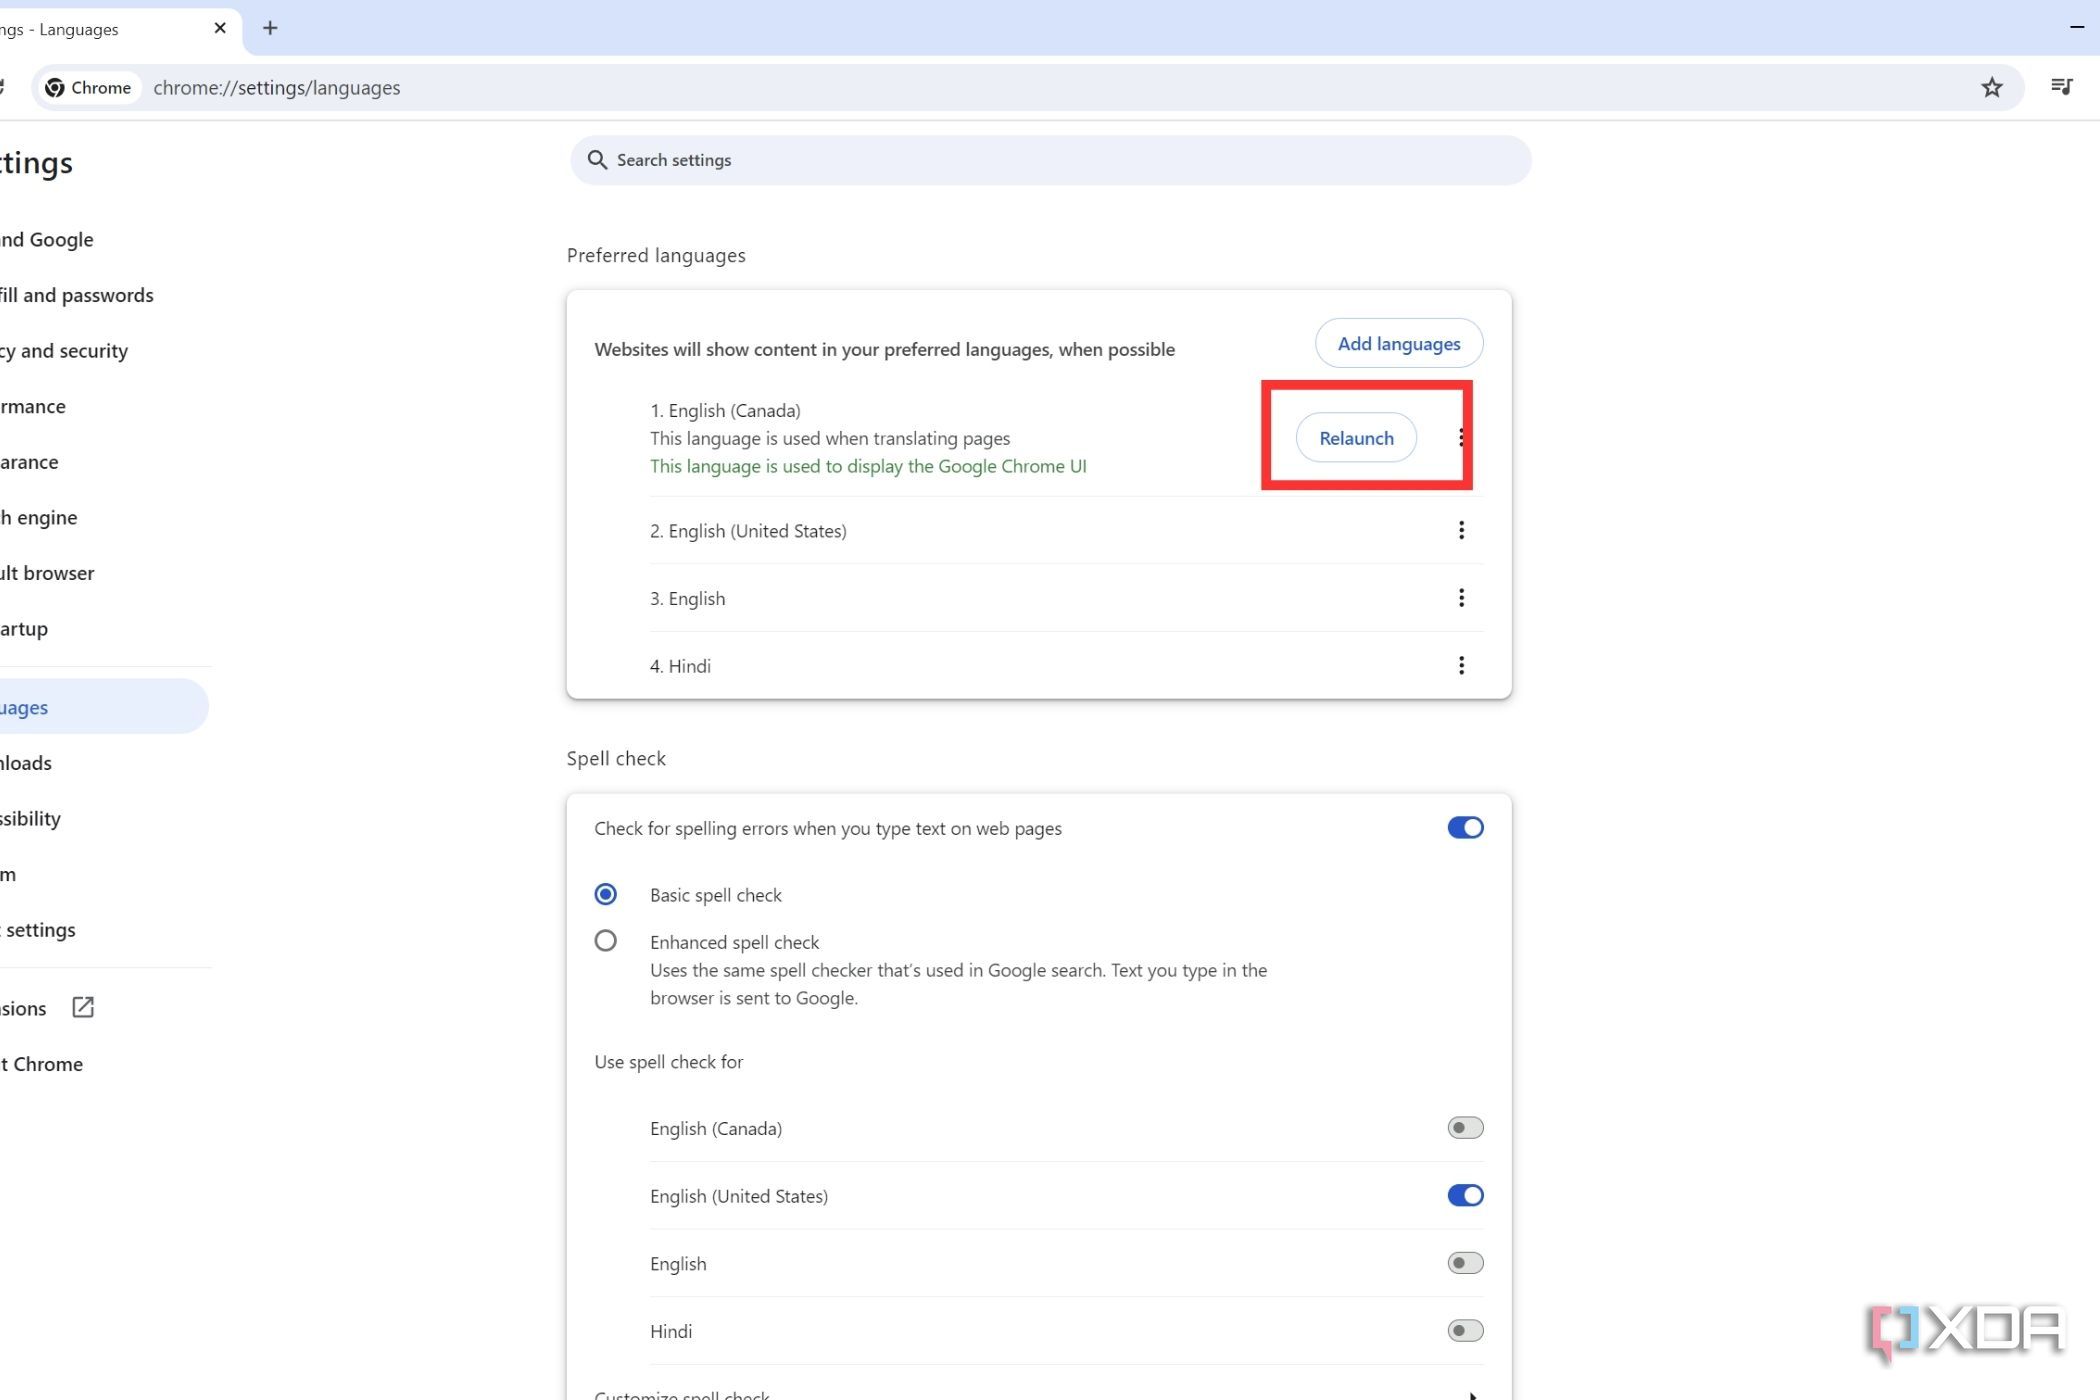
Task: Enable spell check for Hindi
Action: pos(1464,1330)
